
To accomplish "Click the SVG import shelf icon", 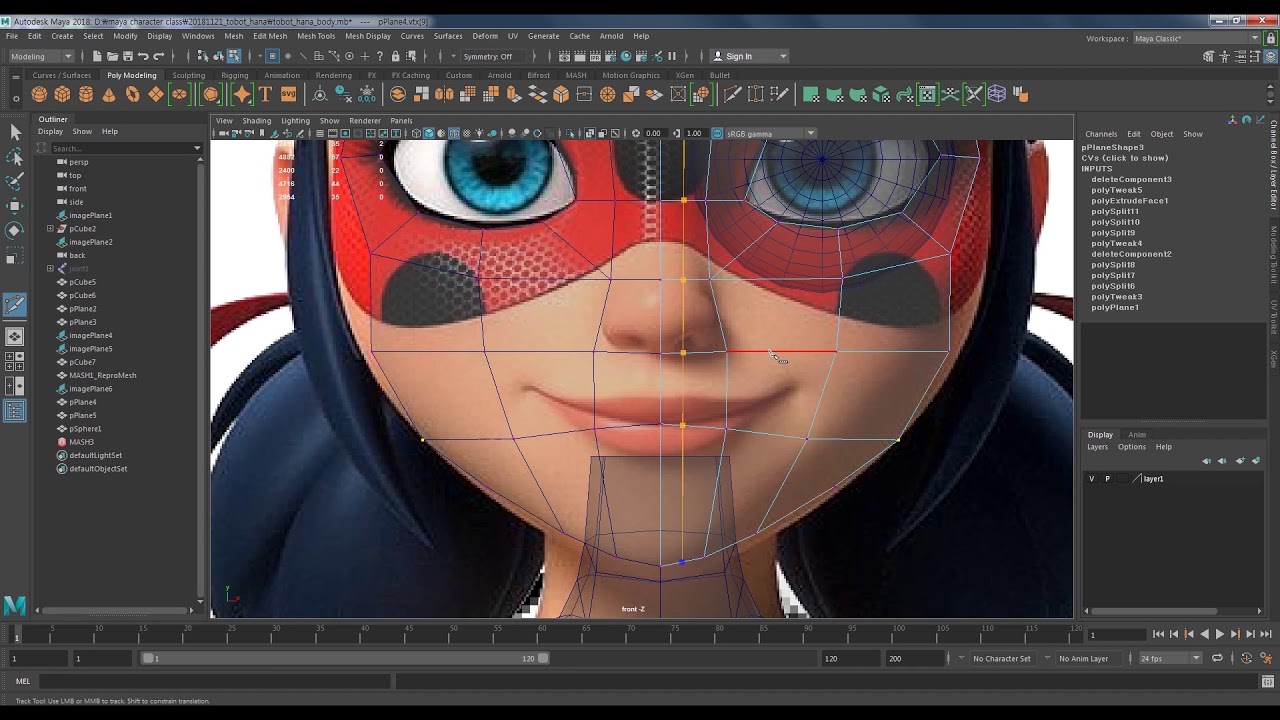I will point(288,94).
